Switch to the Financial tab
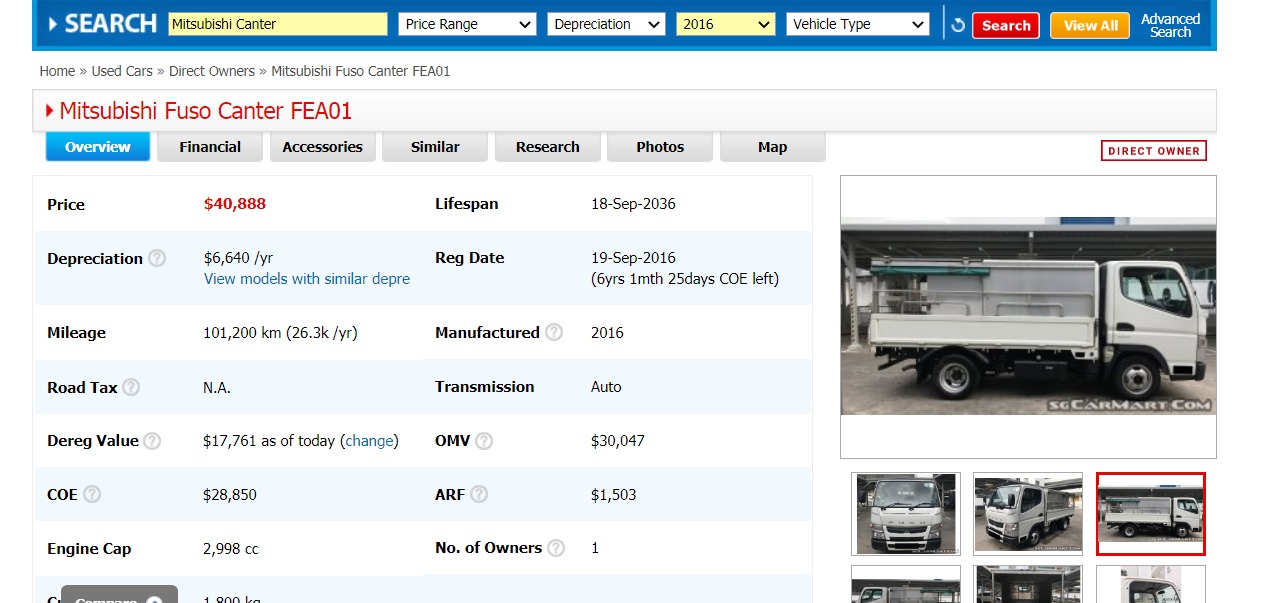Image resolution: width=1269 pixels, height=603 pixels. click(210, 147)
